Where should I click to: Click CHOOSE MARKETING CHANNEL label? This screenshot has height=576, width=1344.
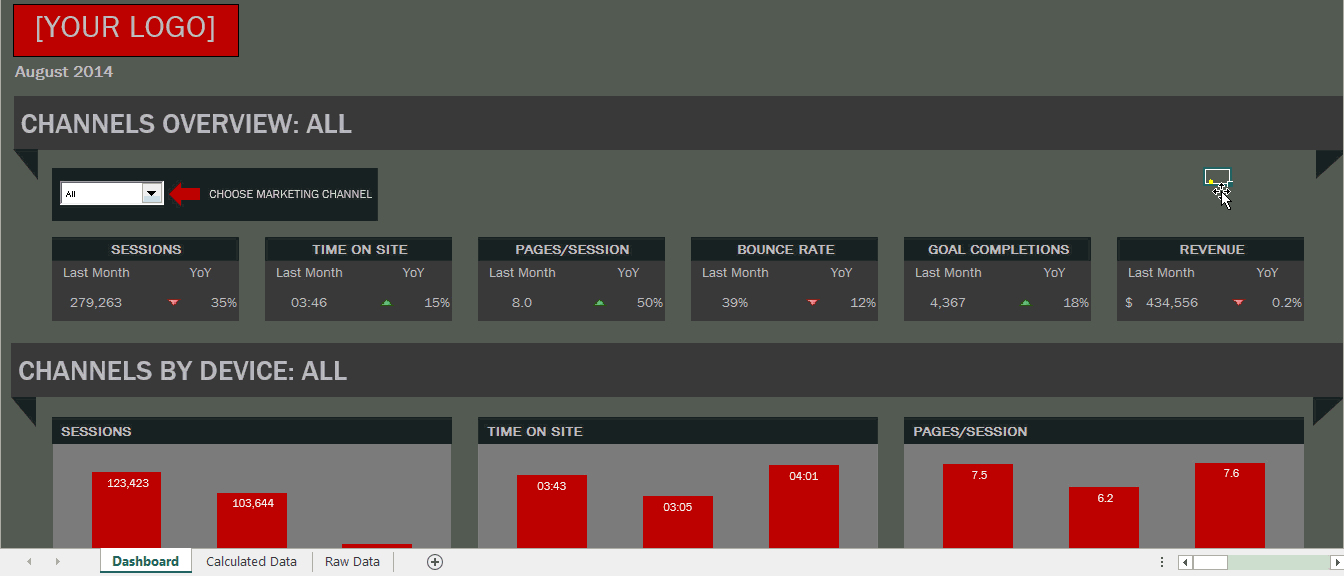pyautogui.click(x=290, y=194)
